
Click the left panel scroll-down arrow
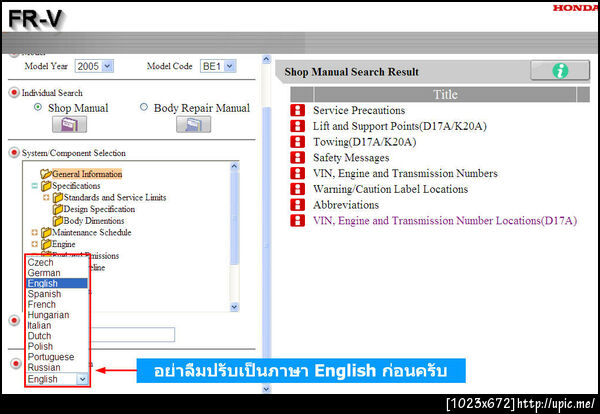coord(267,389)
